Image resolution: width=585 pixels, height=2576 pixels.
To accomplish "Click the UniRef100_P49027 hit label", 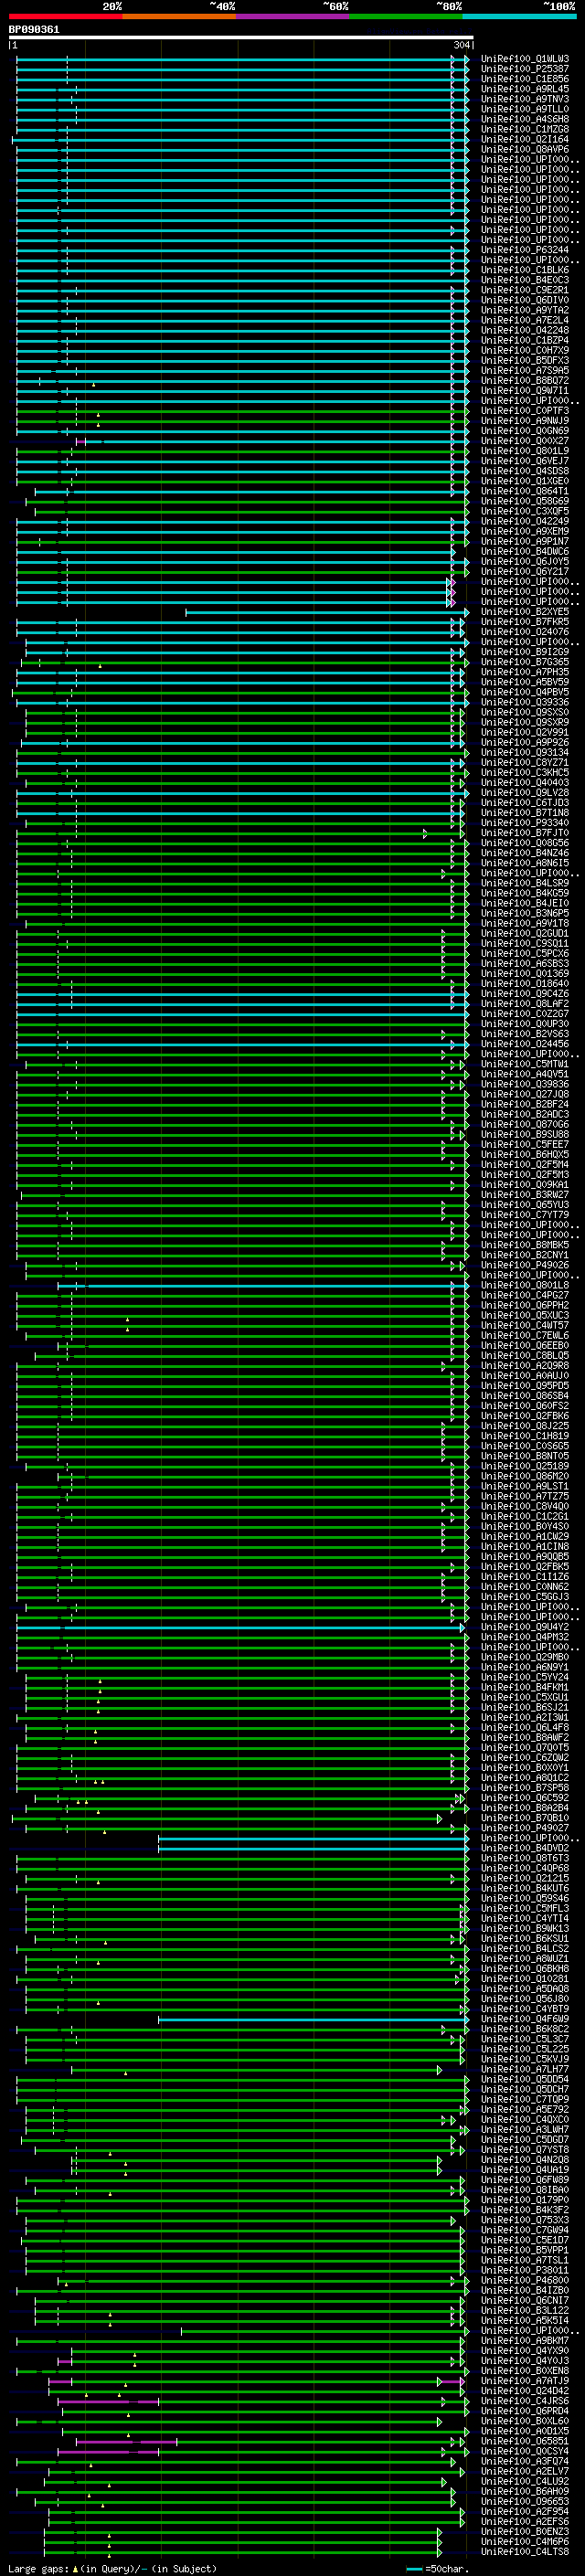I will pyautogui.click(x=524, y=1828).
